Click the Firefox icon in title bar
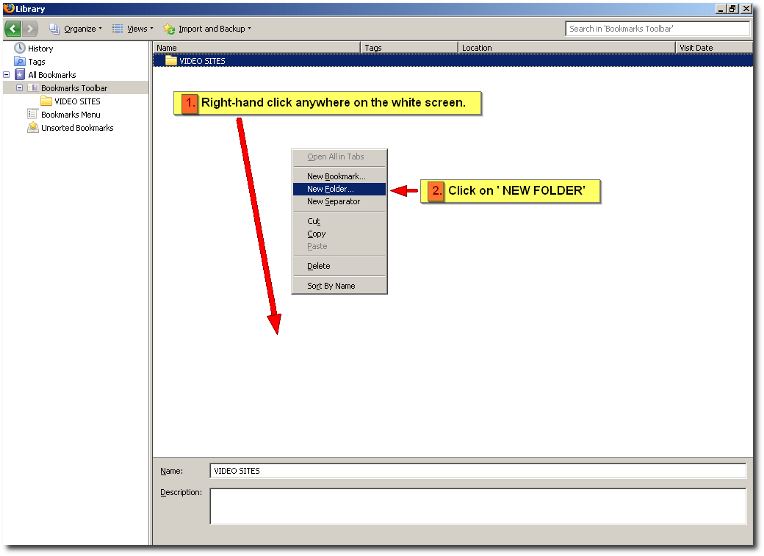Viewport: 764px width, 556px height. tap(9, 8)
